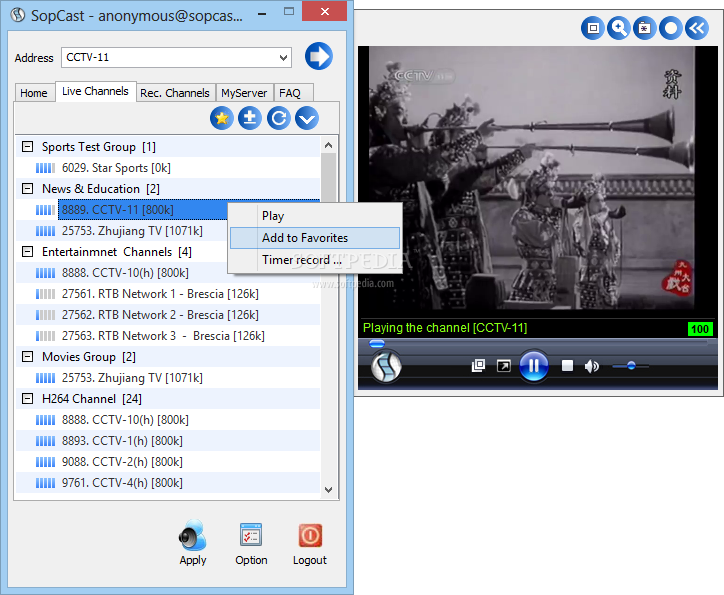The image size is (724, 595).
Task: Click the Logout power icon
Action: (310, 535)
